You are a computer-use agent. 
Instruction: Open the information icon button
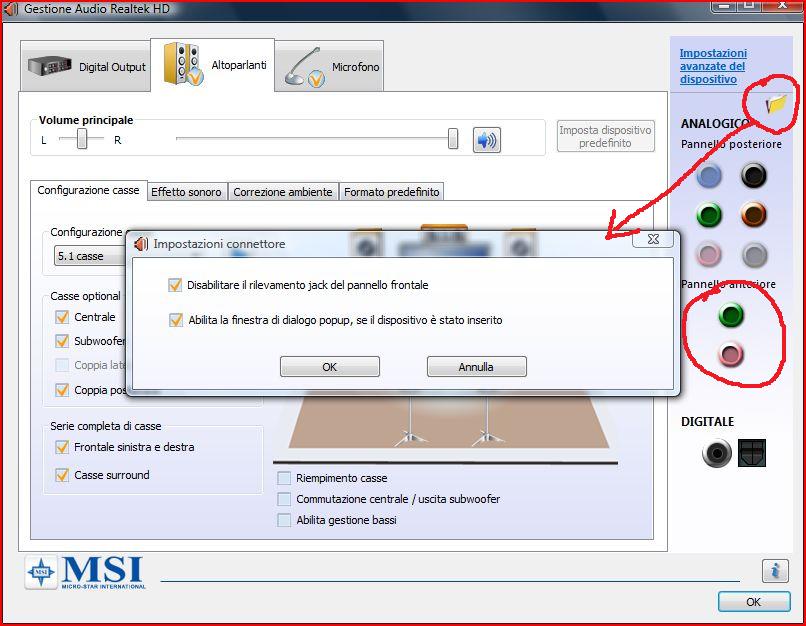pyautogui.click(x=775, y=570)
